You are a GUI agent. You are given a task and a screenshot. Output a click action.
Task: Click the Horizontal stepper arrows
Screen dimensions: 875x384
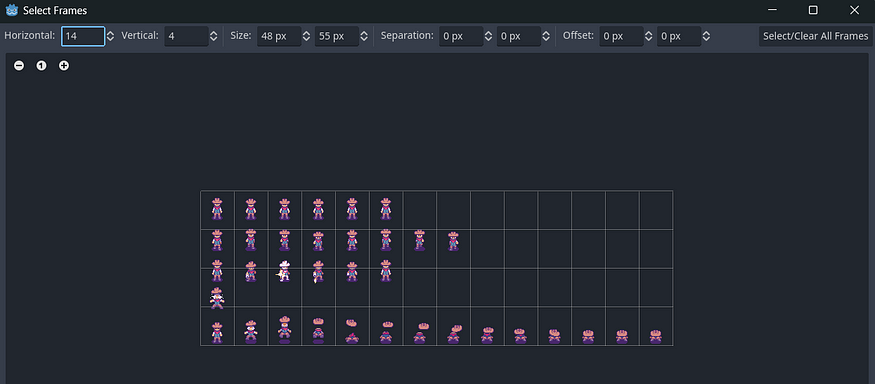point(110,36)
